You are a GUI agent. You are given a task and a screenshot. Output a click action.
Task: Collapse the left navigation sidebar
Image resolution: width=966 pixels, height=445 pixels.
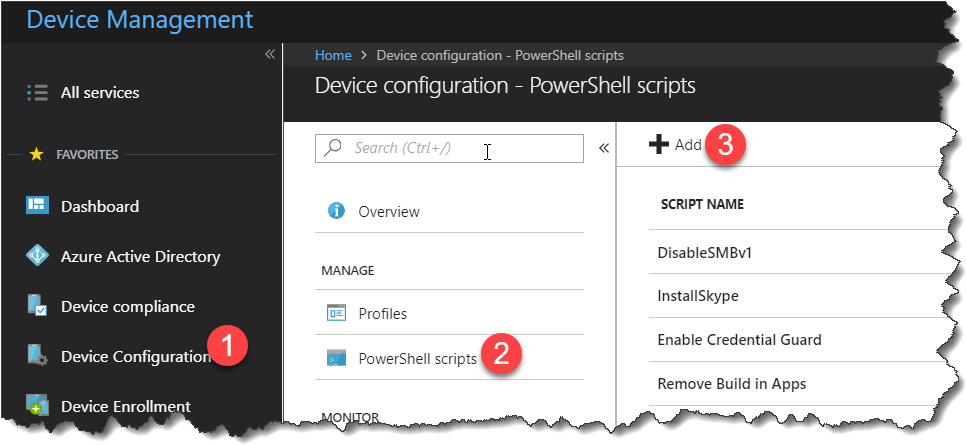coord(269,54)
